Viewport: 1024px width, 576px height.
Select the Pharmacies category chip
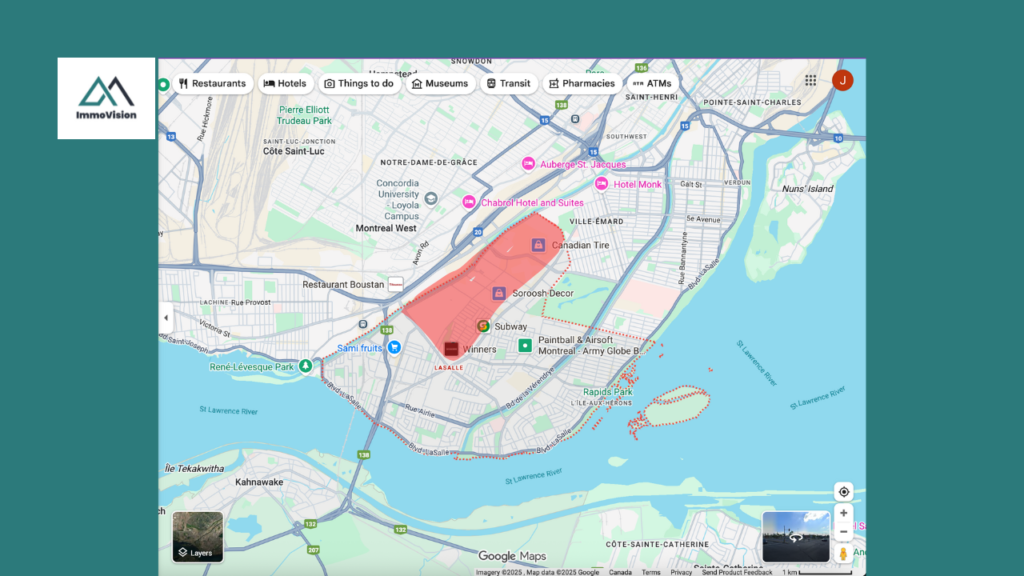click(582, 84)
